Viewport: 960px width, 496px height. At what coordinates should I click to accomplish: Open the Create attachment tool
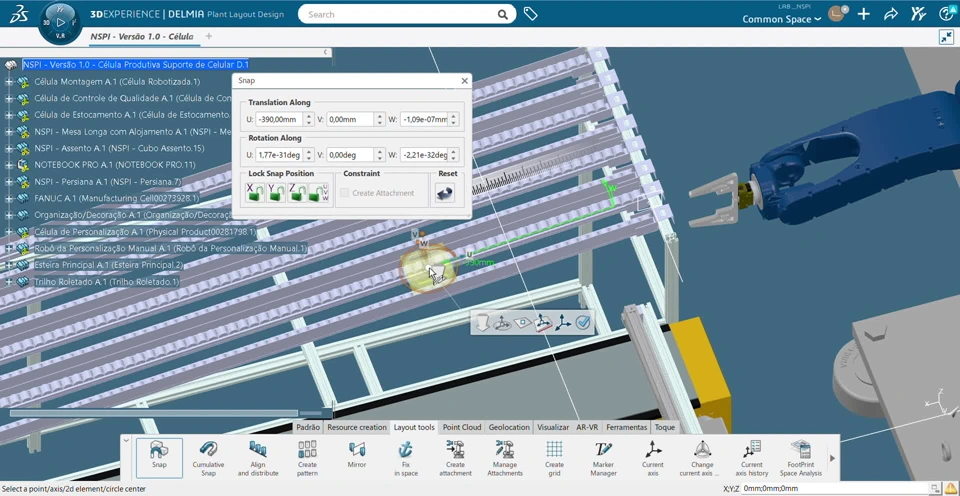click(456, 458)
